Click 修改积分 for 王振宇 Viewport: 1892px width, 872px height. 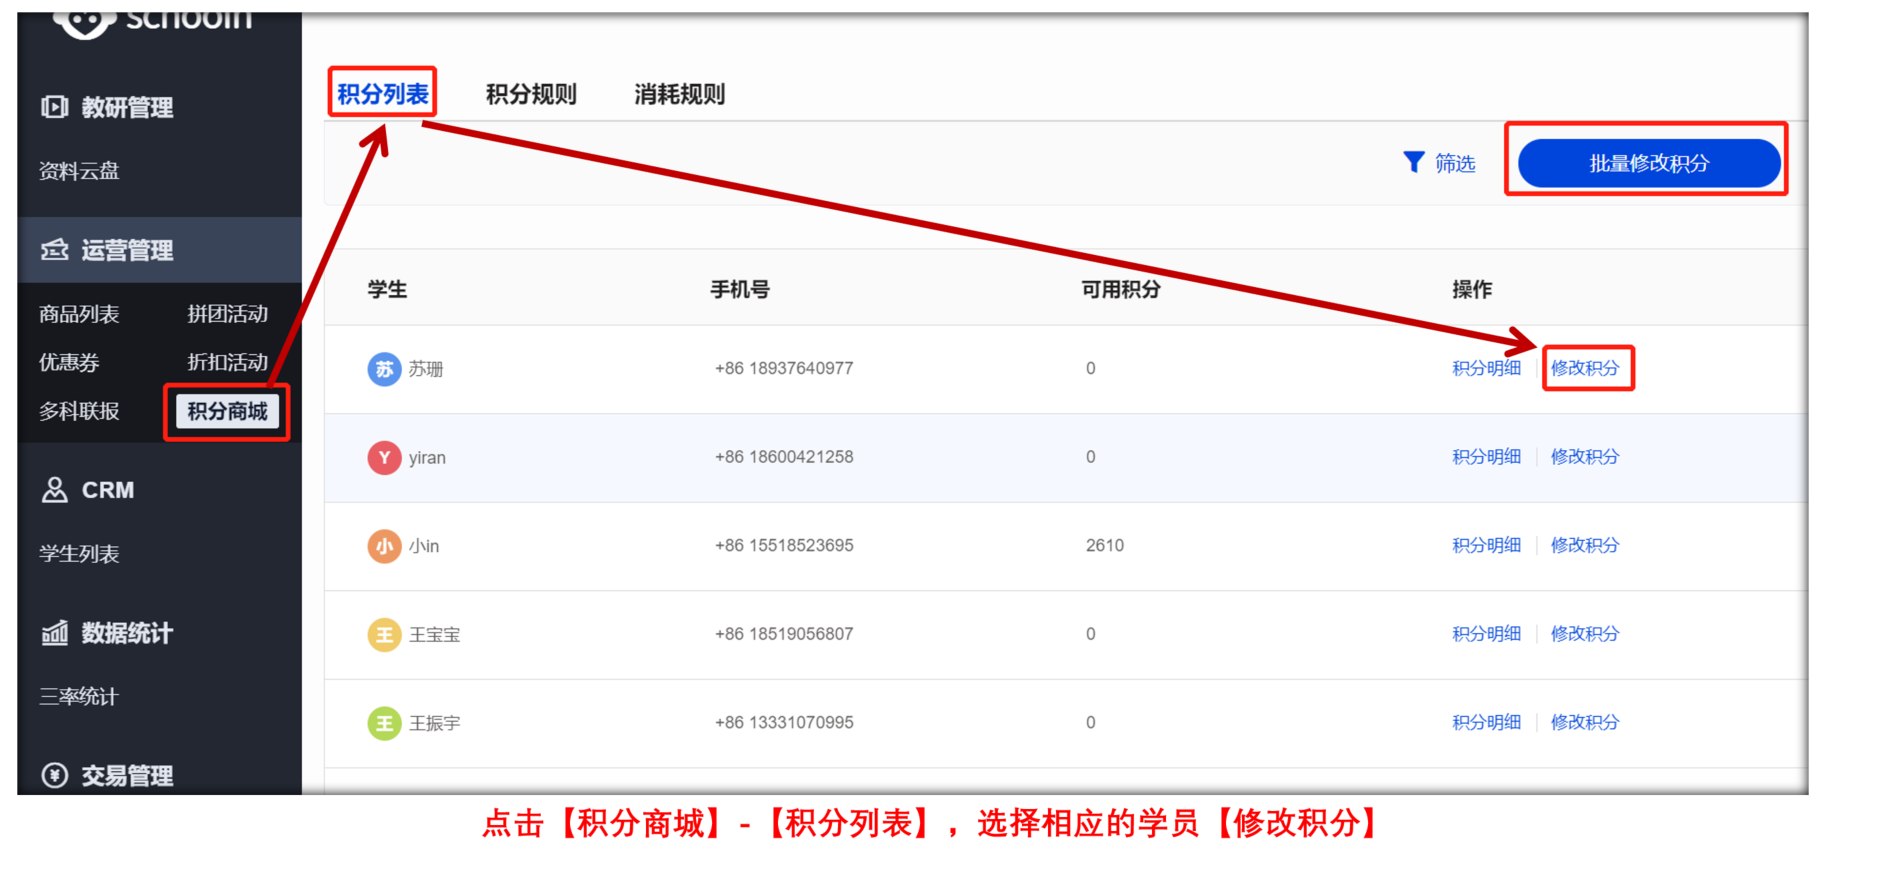point(1584,722)
